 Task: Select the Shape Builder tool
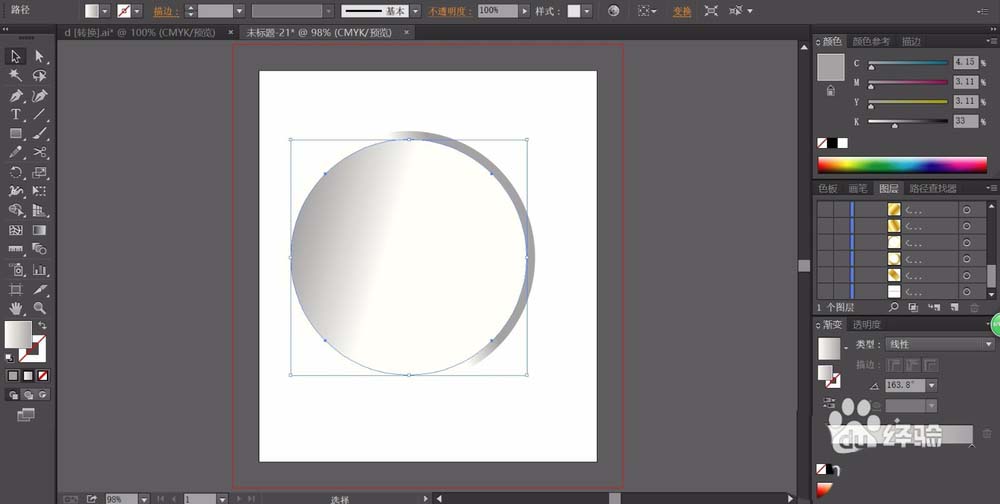tap(15, 210)
